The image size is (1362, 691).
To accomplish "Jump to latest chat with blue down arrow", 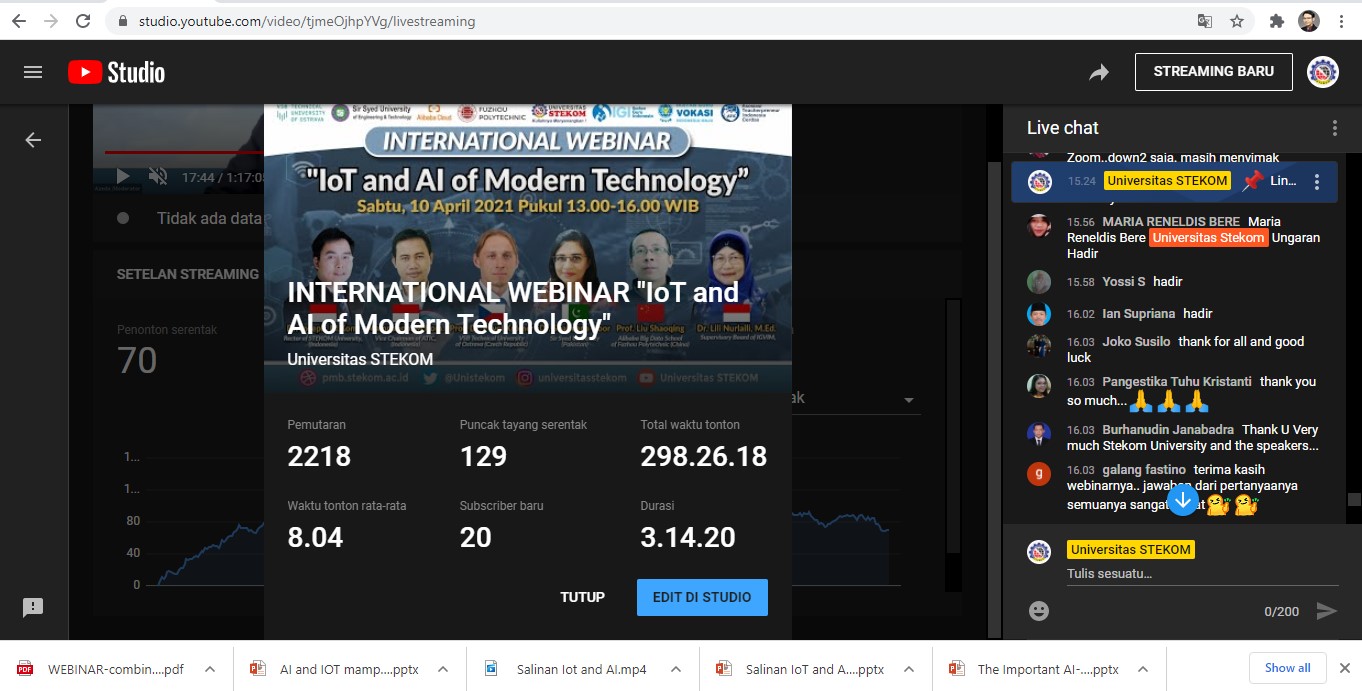I will click(1183, 499).
